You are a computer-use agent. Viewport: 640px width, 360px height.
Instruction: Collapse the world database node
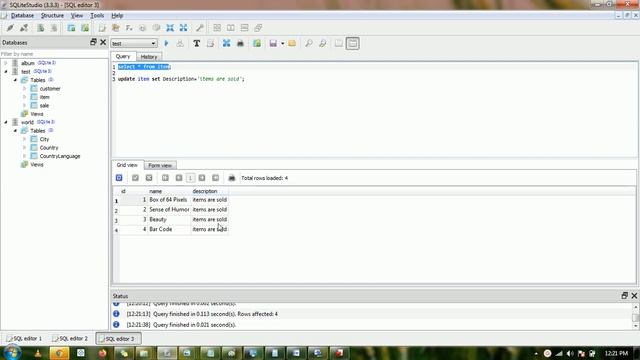point(6,122)
